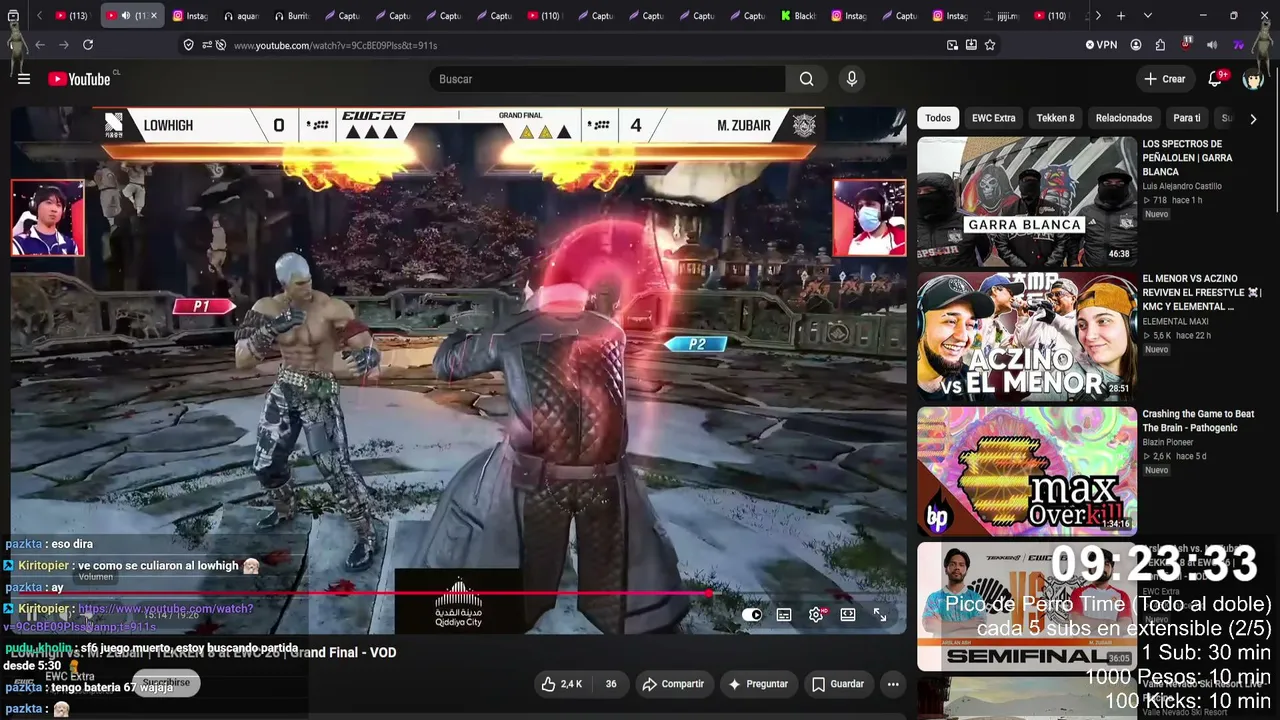Switch the player to theater mode
The height and width of the screenshot is (720, 1280).
848,615
